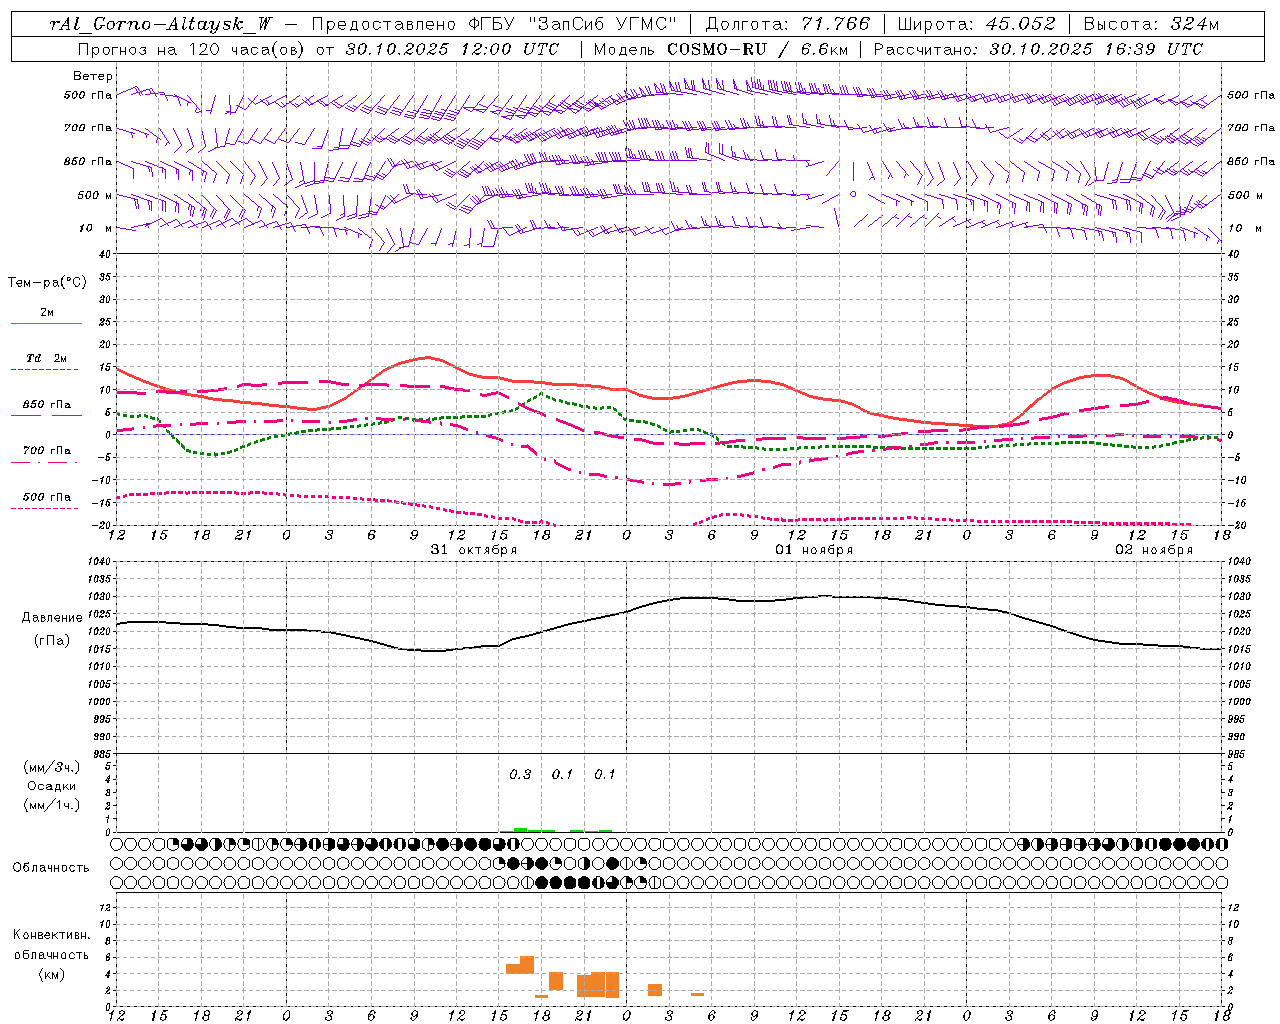
Task: Click the Конвективн. label
Action: click(51, 935)
